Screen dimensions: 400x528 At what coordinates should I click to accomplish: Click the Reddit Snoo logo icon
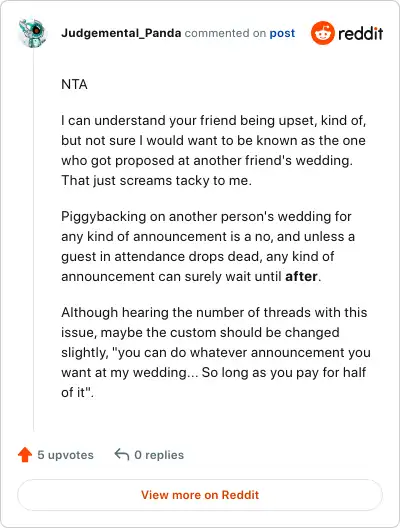[x=323, y=33]
